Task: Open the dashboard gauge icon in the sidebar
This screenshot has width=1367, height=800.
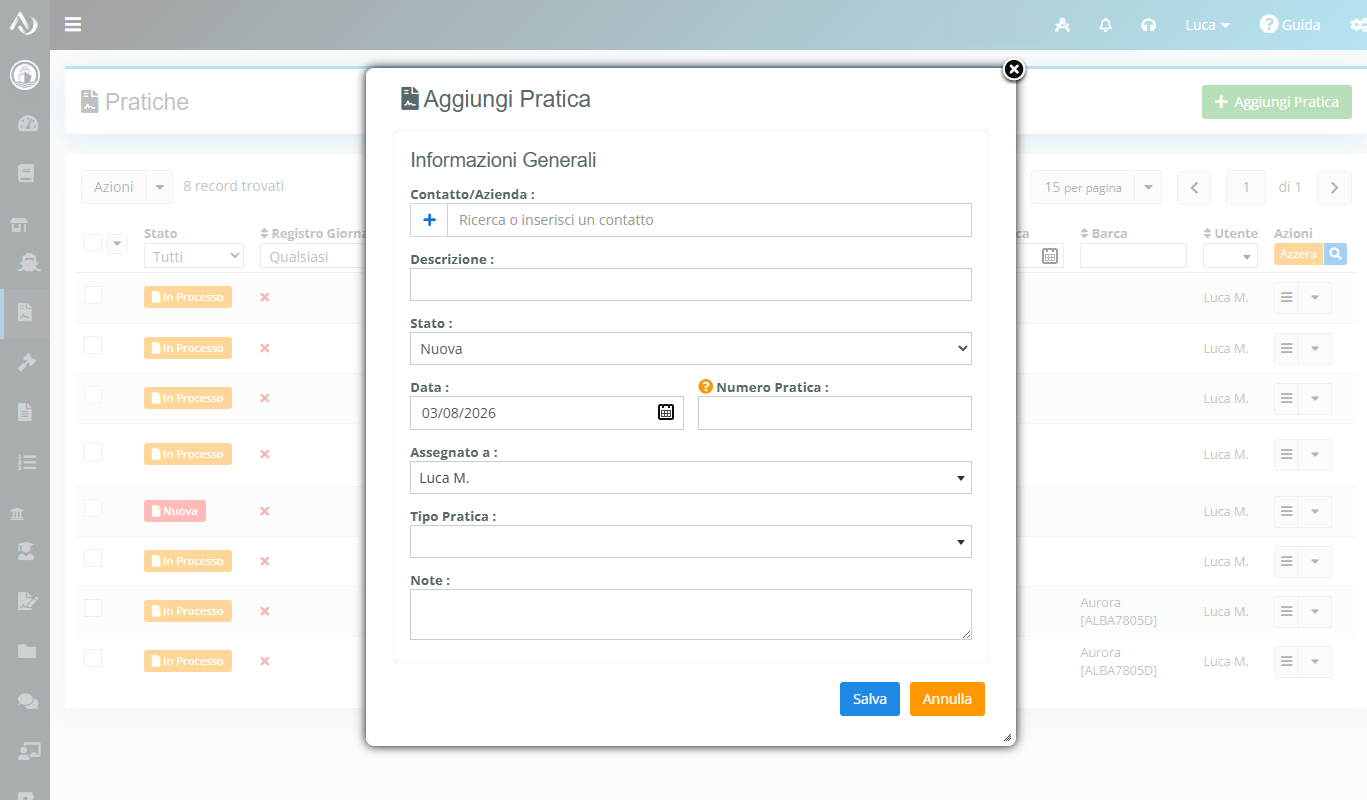Action: 27,124
